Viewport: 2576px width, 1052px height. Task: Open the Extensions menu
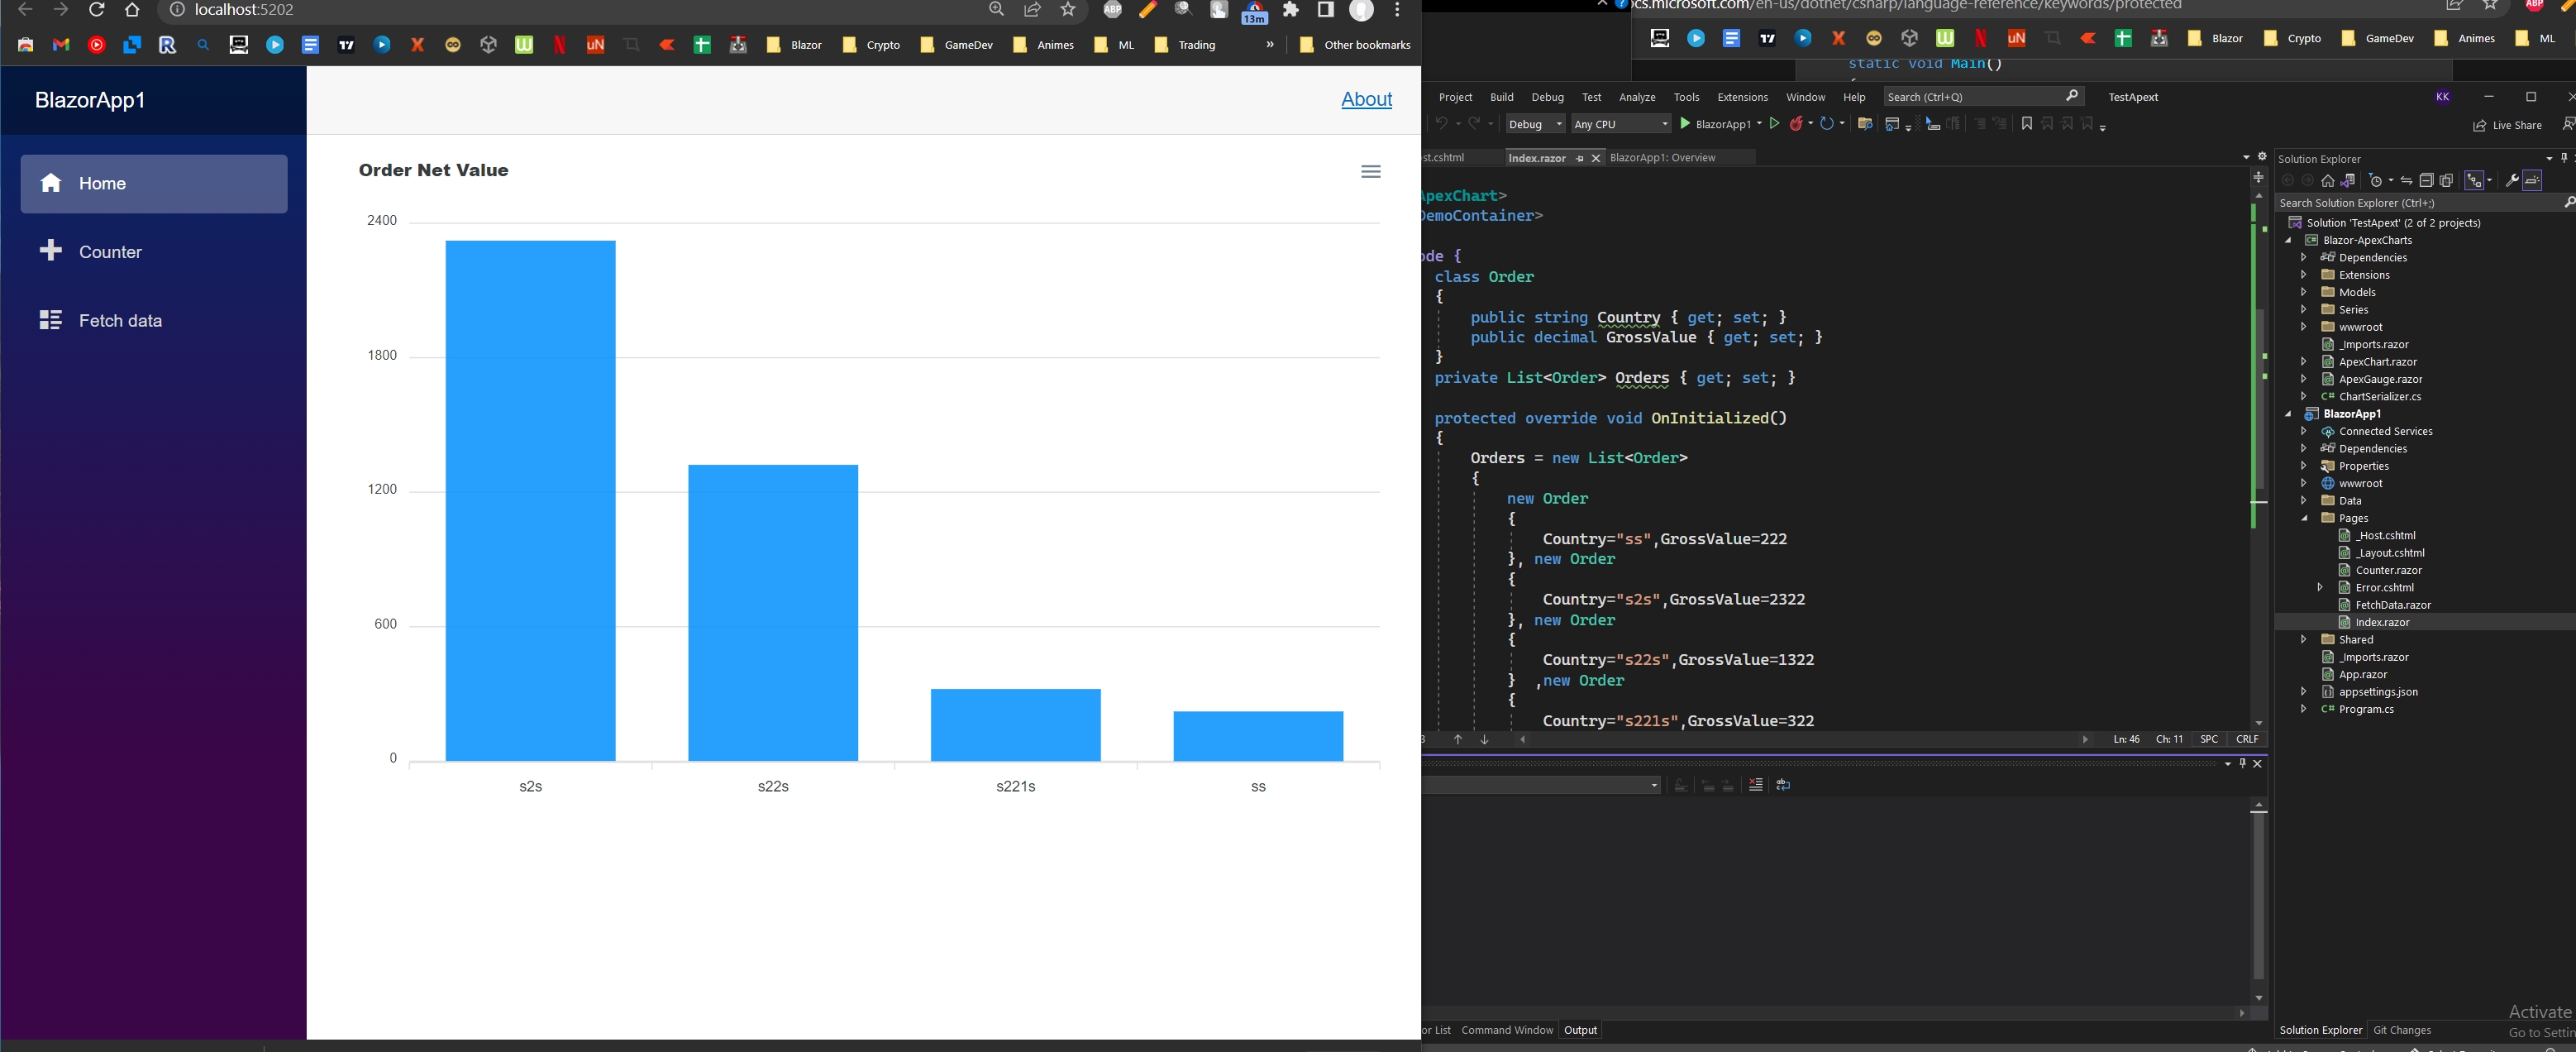click(1742, 97)
